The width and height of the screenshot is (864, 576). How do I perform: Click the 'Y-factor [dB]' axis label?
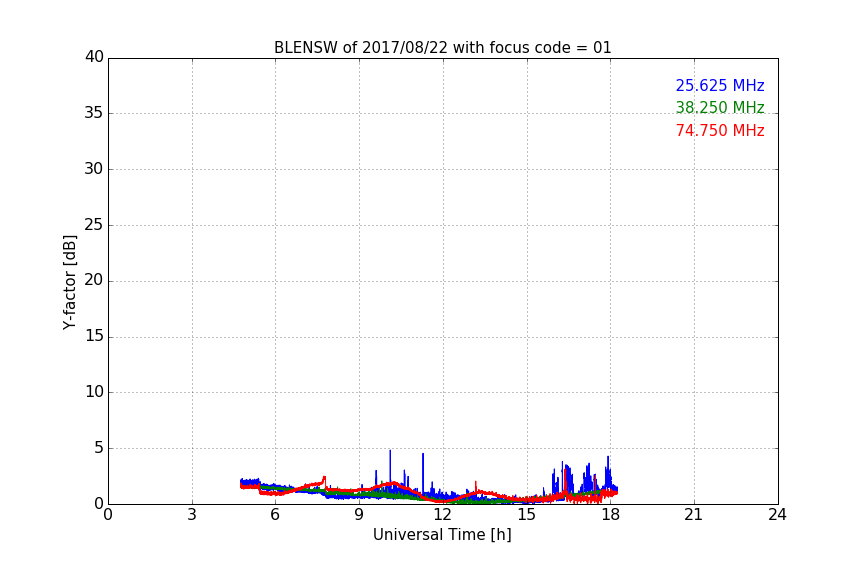69,282
